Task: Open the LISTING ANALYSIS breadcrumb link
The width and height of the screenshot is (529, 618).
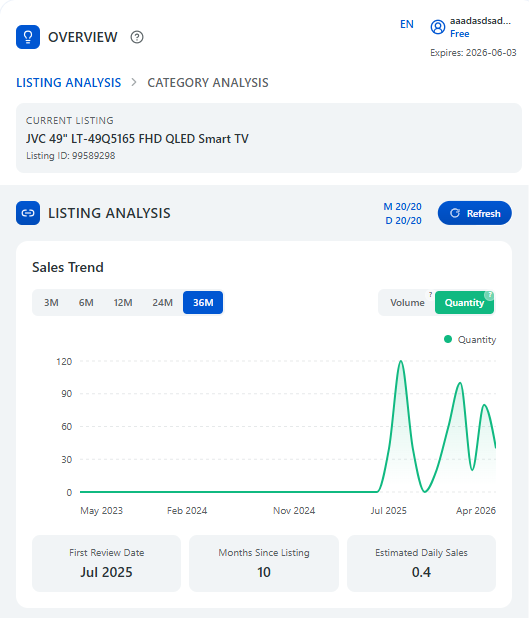Action: [x=69, y=83]
